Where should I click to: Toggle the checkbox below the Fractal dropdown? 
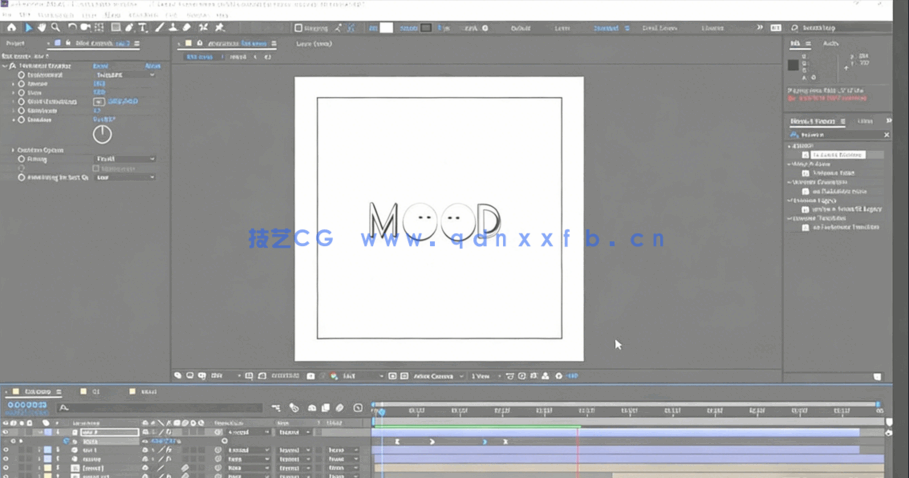coord(96,168)
